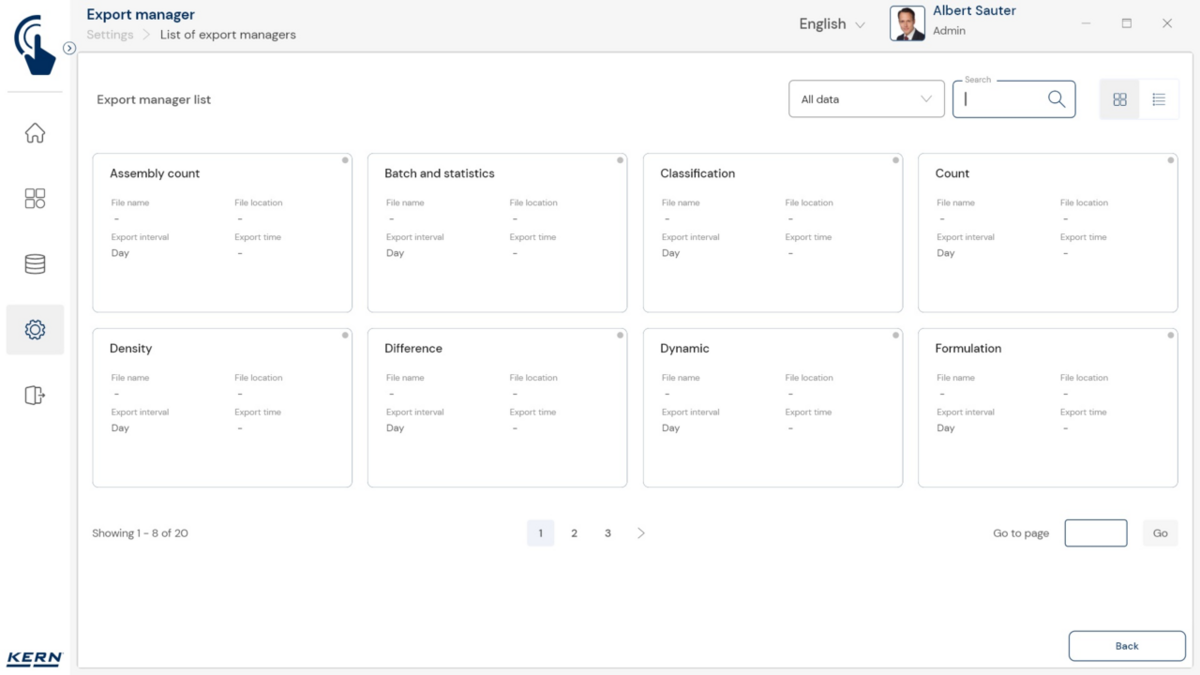Viewport: 1200px width, 675px height.
Task: Click the Go to page input field
Action: coord(1095,533)
